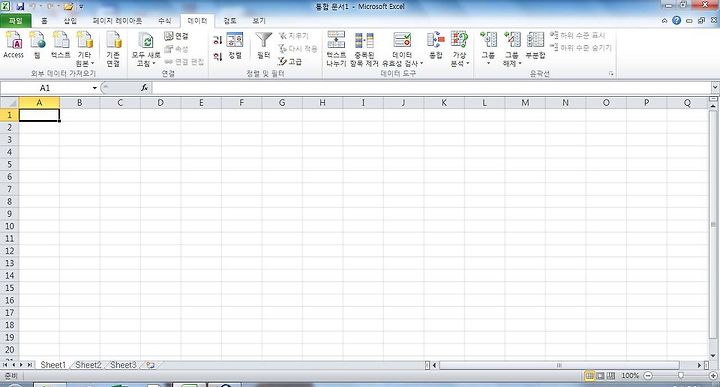Open the Name Box dropdown arrow

coord(95,88)
